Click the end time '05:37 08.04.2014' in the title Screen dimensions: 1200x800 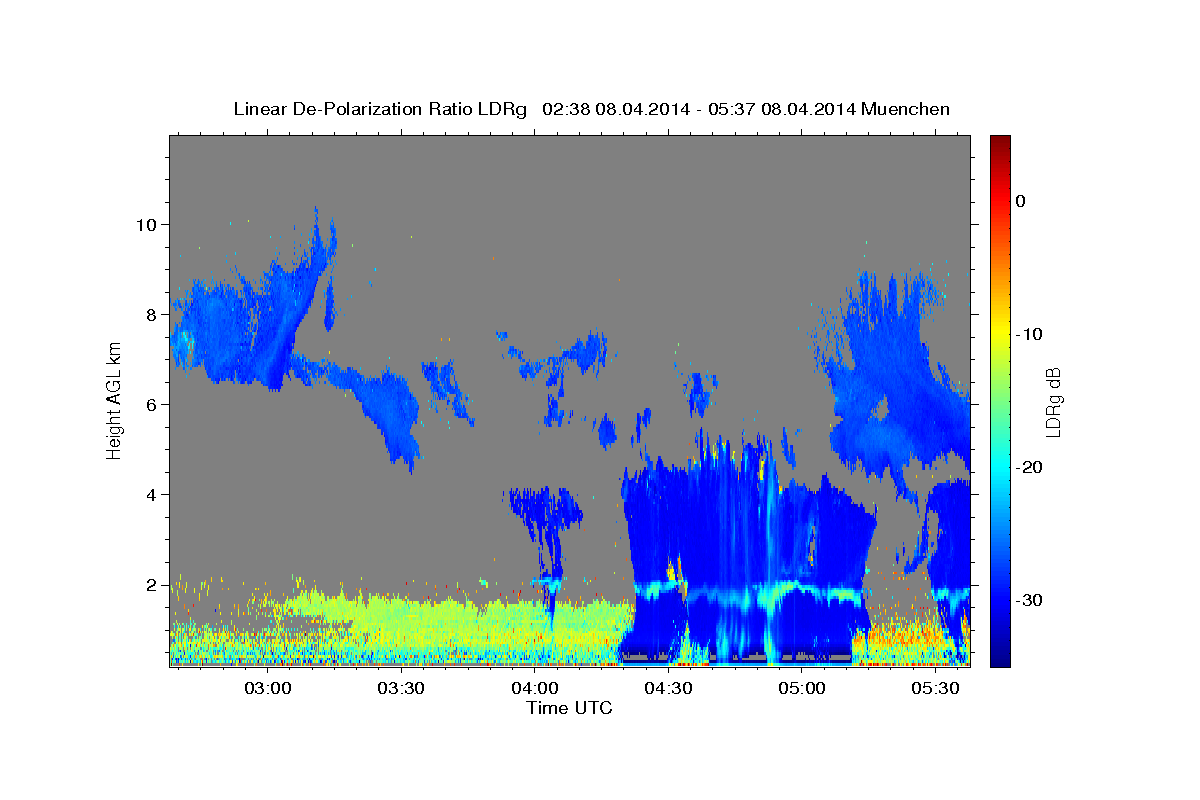click(x=782, y=109)
